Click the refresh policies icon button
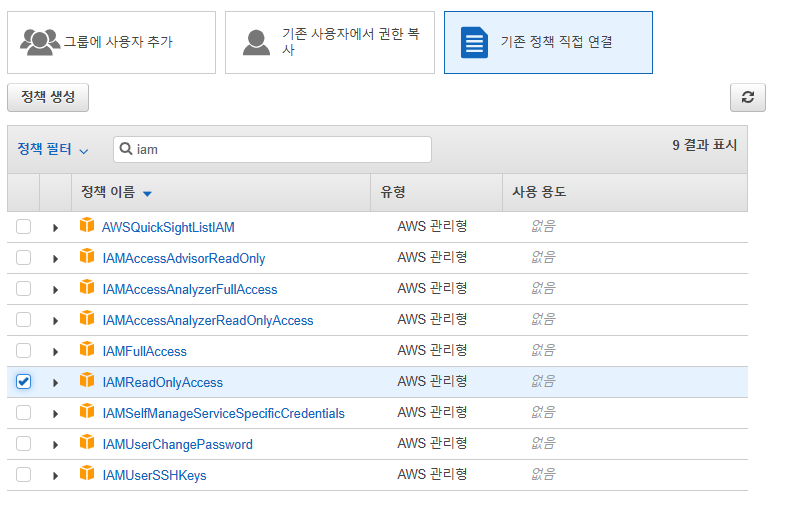This screenshot has height=530, width=792. 748,98
